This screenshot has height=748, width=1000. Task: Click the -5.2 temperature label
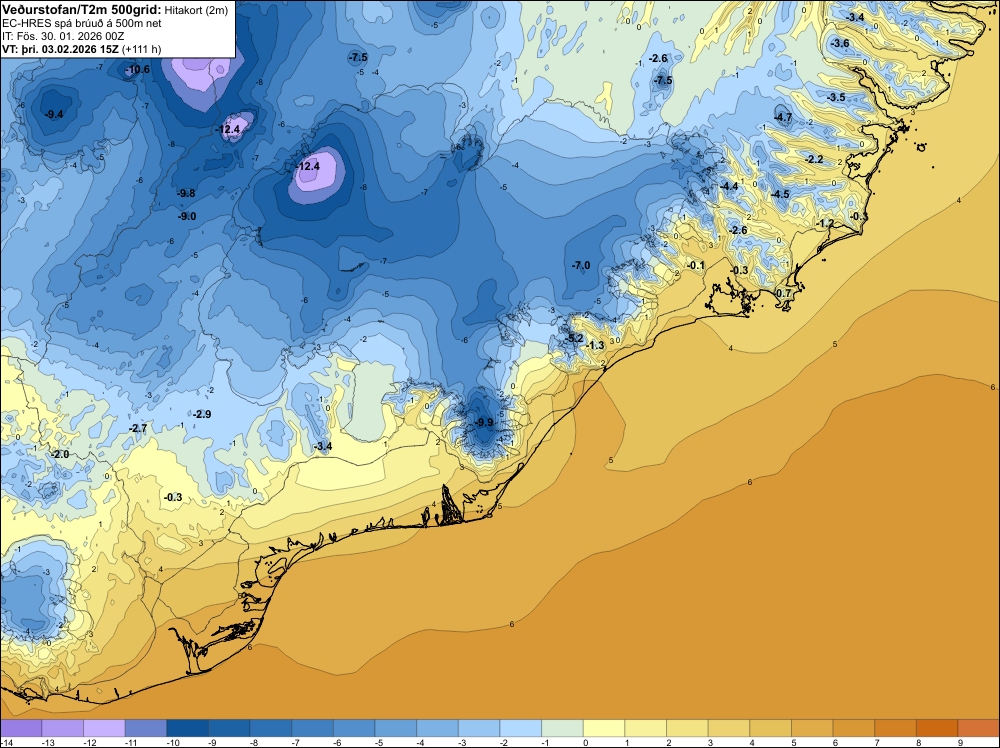[575, 339]
